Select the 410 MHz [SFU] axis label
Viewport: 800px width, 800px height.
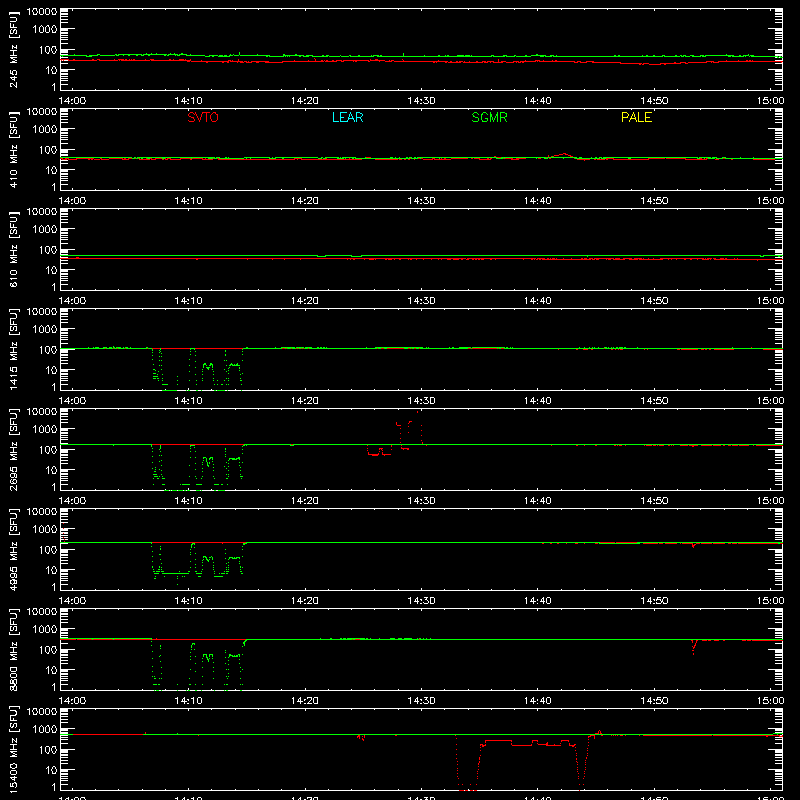14,150
